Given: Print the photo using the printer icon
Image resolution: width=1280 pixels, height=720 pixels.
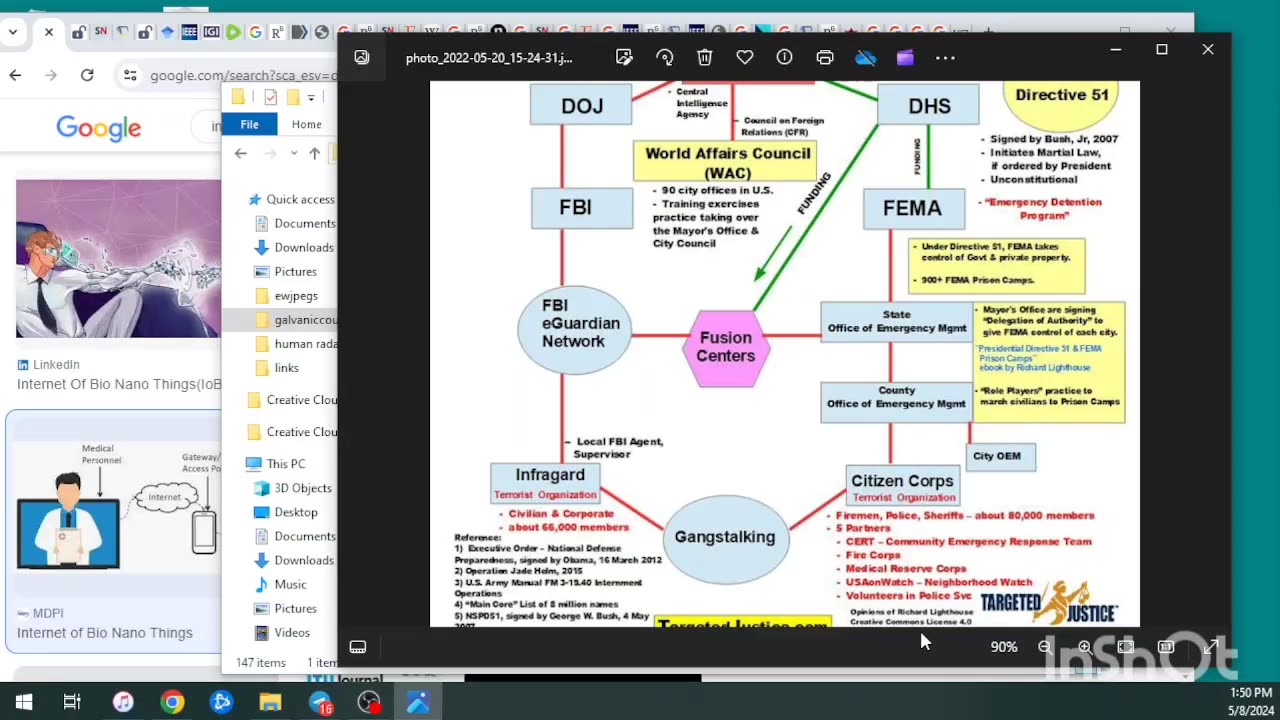Looking at the screenshot, I should pos(825,58).
